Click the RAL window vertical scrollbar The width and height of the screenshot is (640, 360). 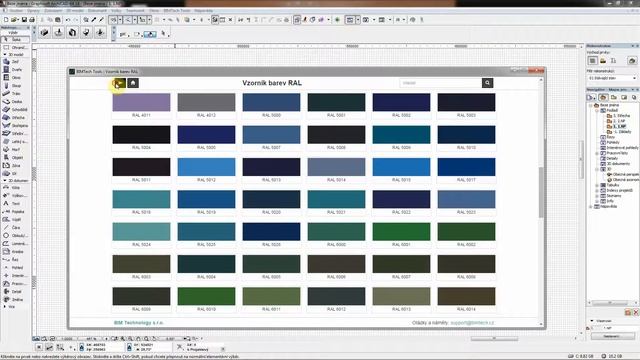[541, 192]
